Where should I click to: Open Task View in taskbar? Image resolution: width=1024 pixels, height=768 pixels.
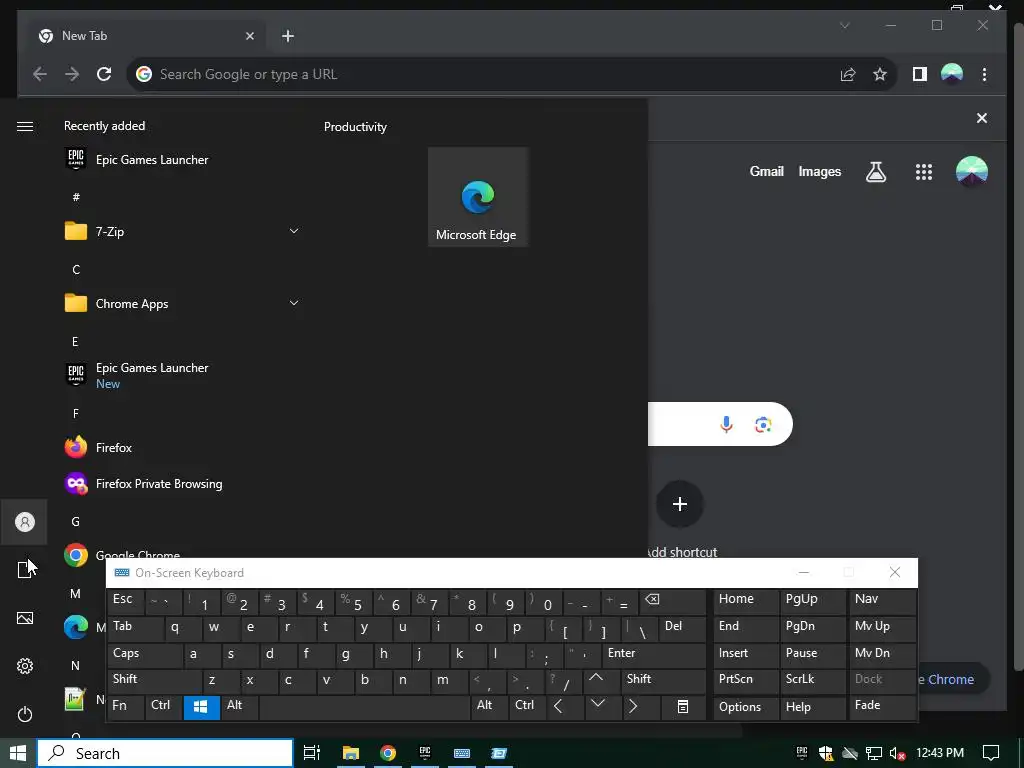(x=312, y=753)
